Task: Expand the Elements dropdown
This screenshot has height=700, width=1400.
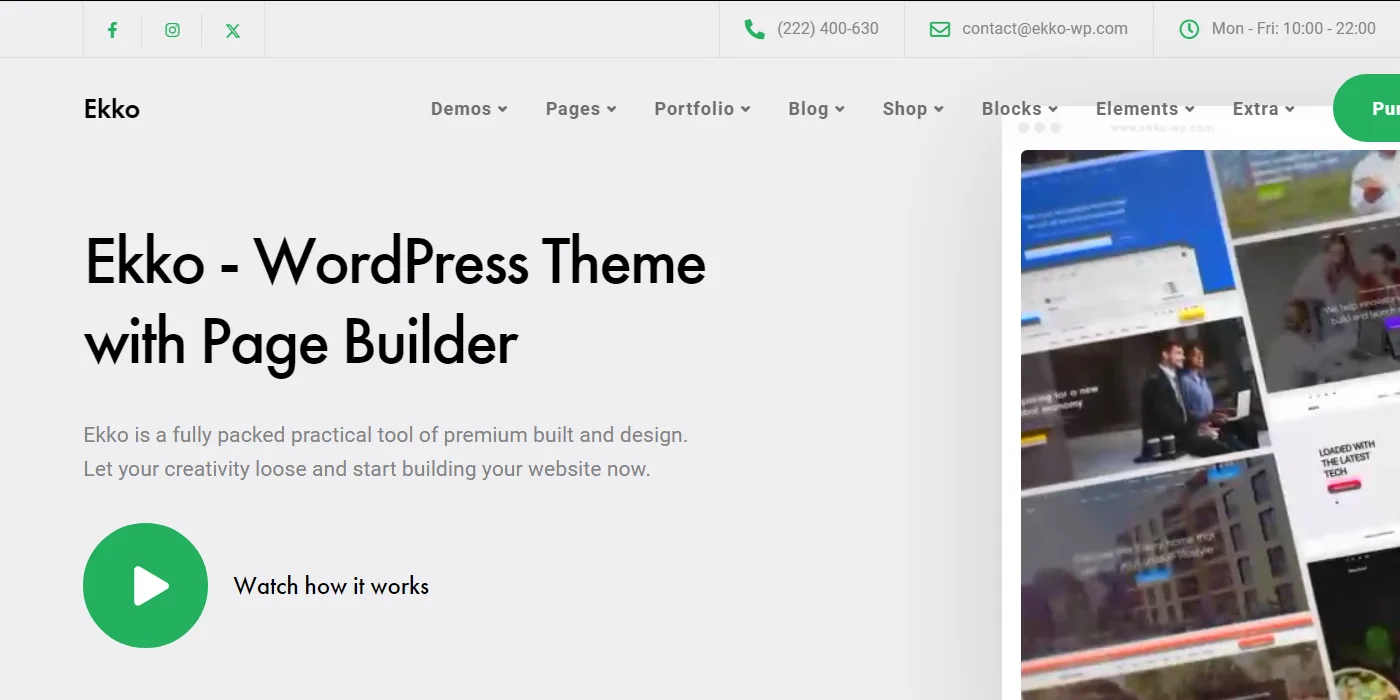Action: pos(1145,109)
